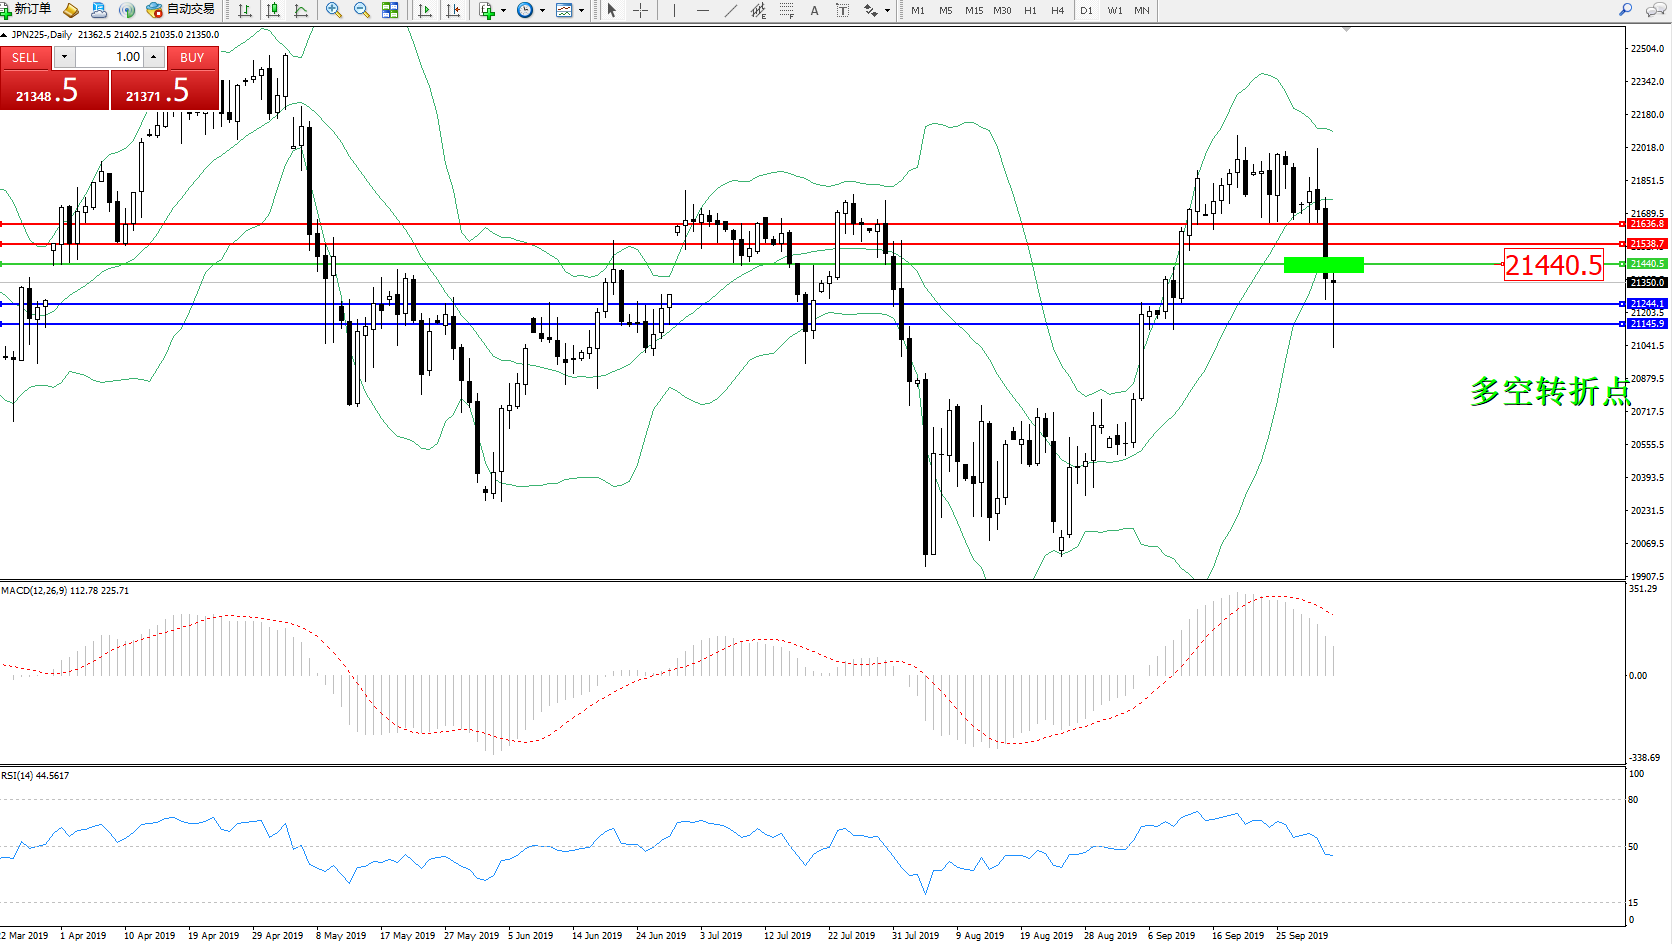Image resolution: width=1672 pixels, height=944 pixels.
Task: Toggle AutoTrading (自动交易) on
Action: (181, 10)
